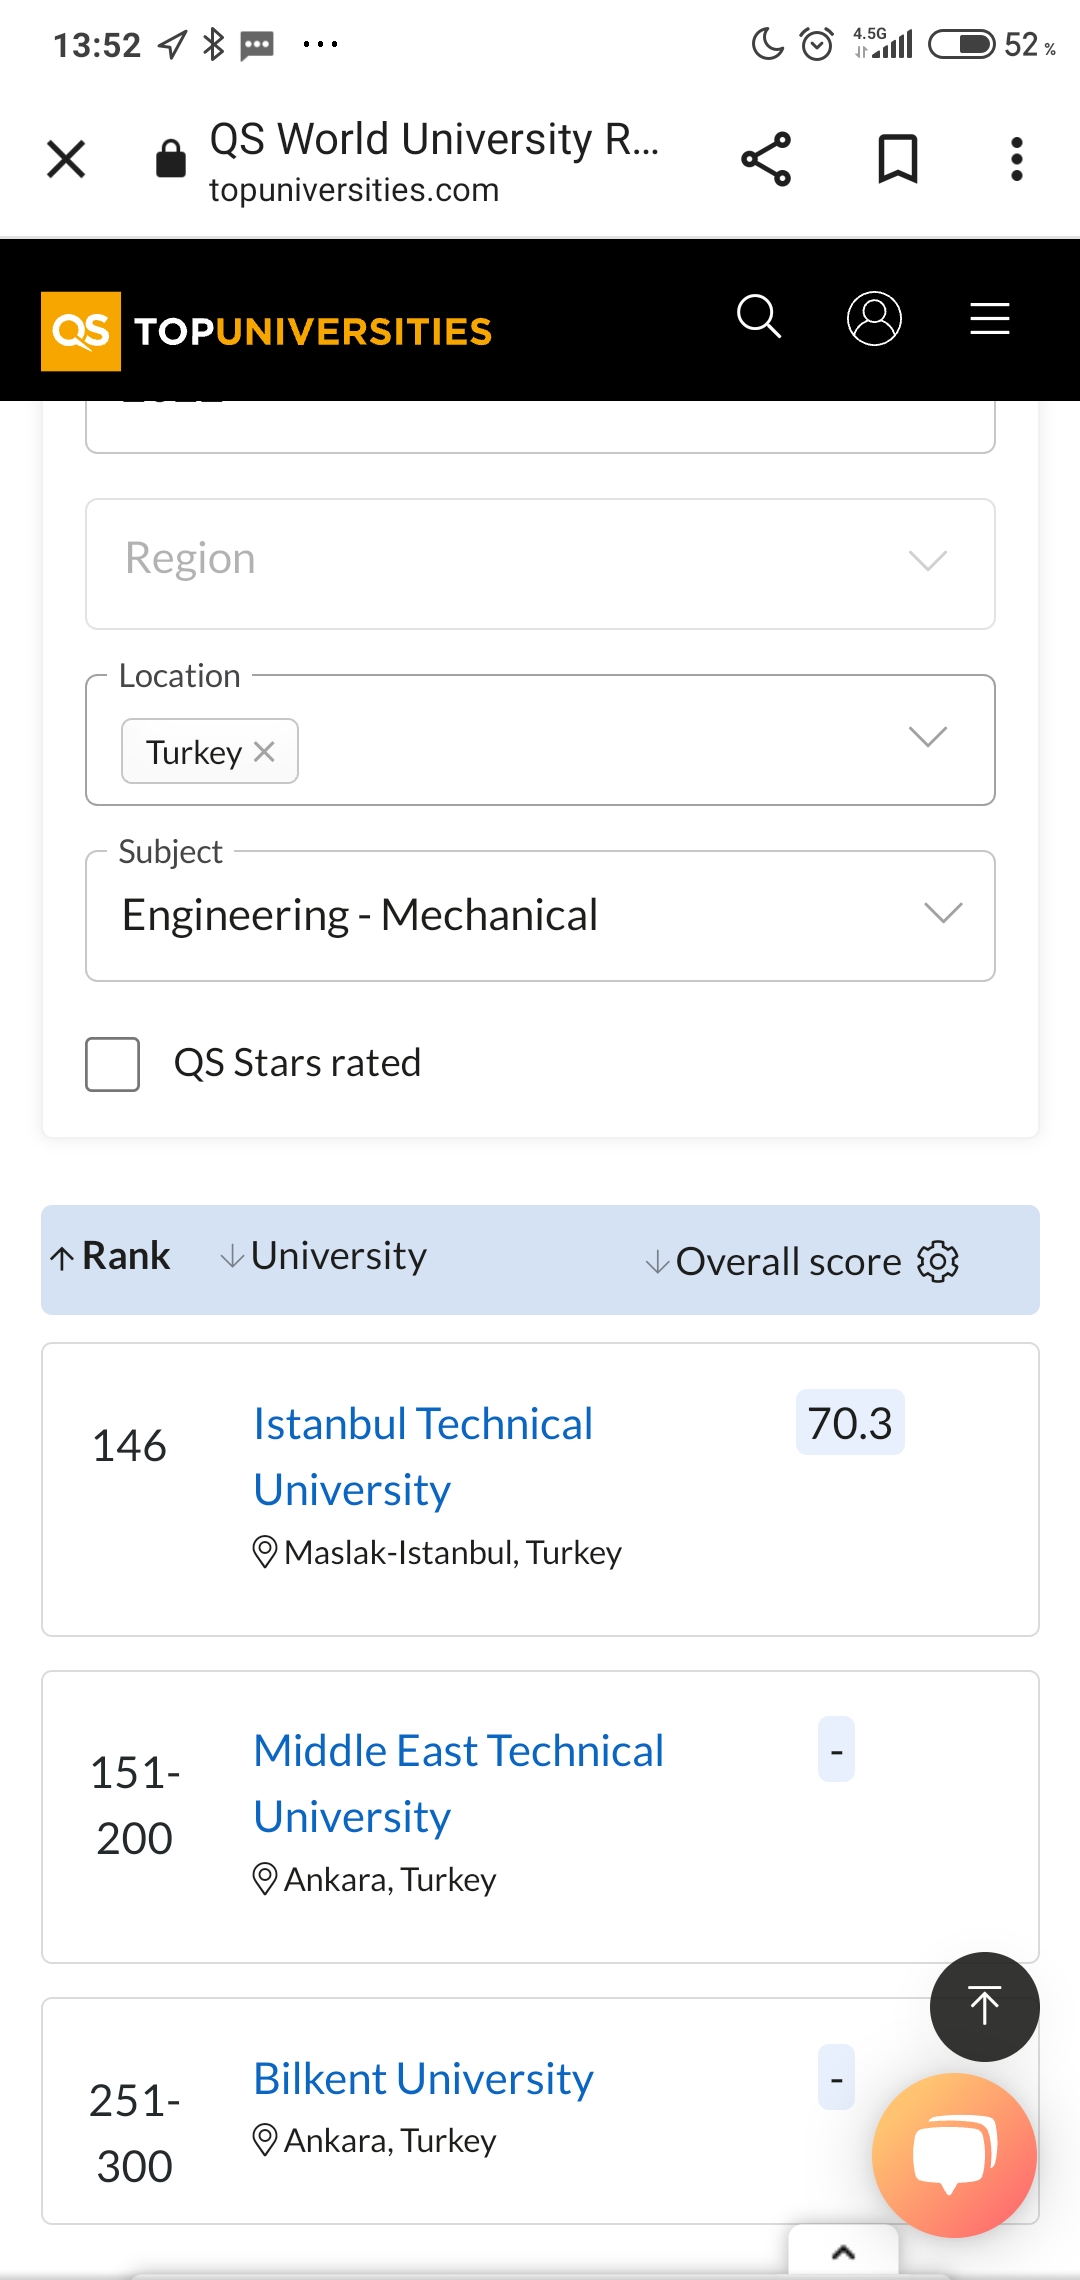The width and height of the screenshot is (1080, 2280).
Task: Enable the QS Stars rated checkbox
Action: tap(112, 1064)
